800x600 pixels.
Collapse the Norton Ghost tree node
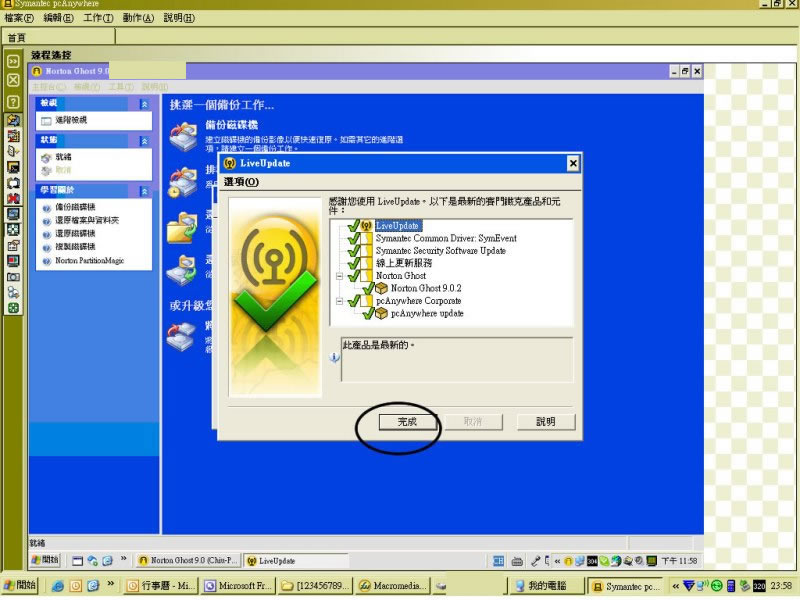(x=340, y=275)
